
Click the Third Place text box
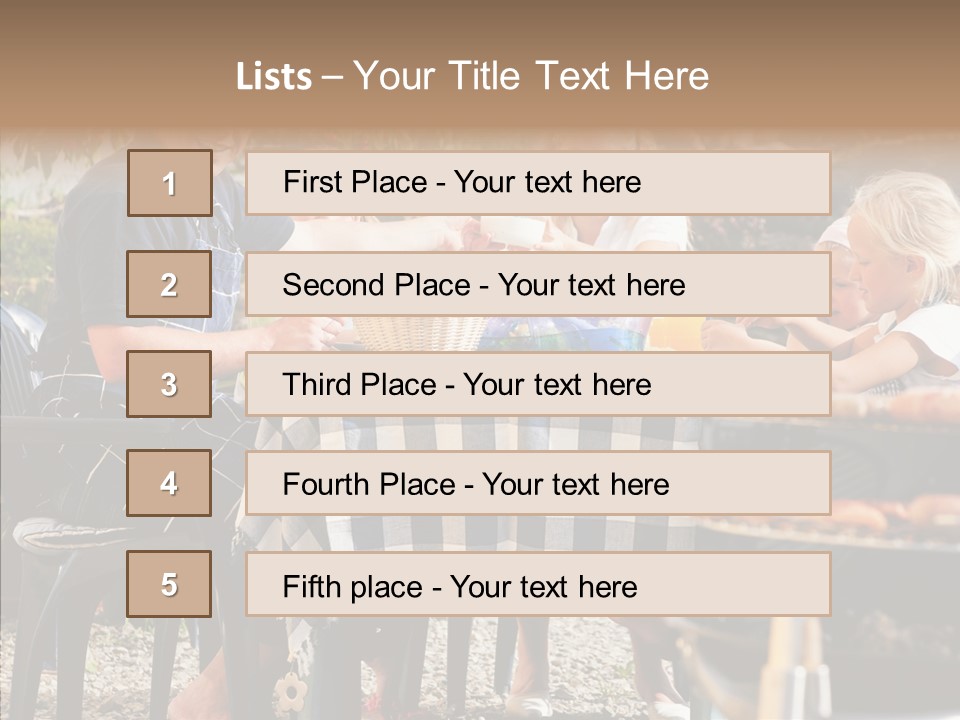538,384
